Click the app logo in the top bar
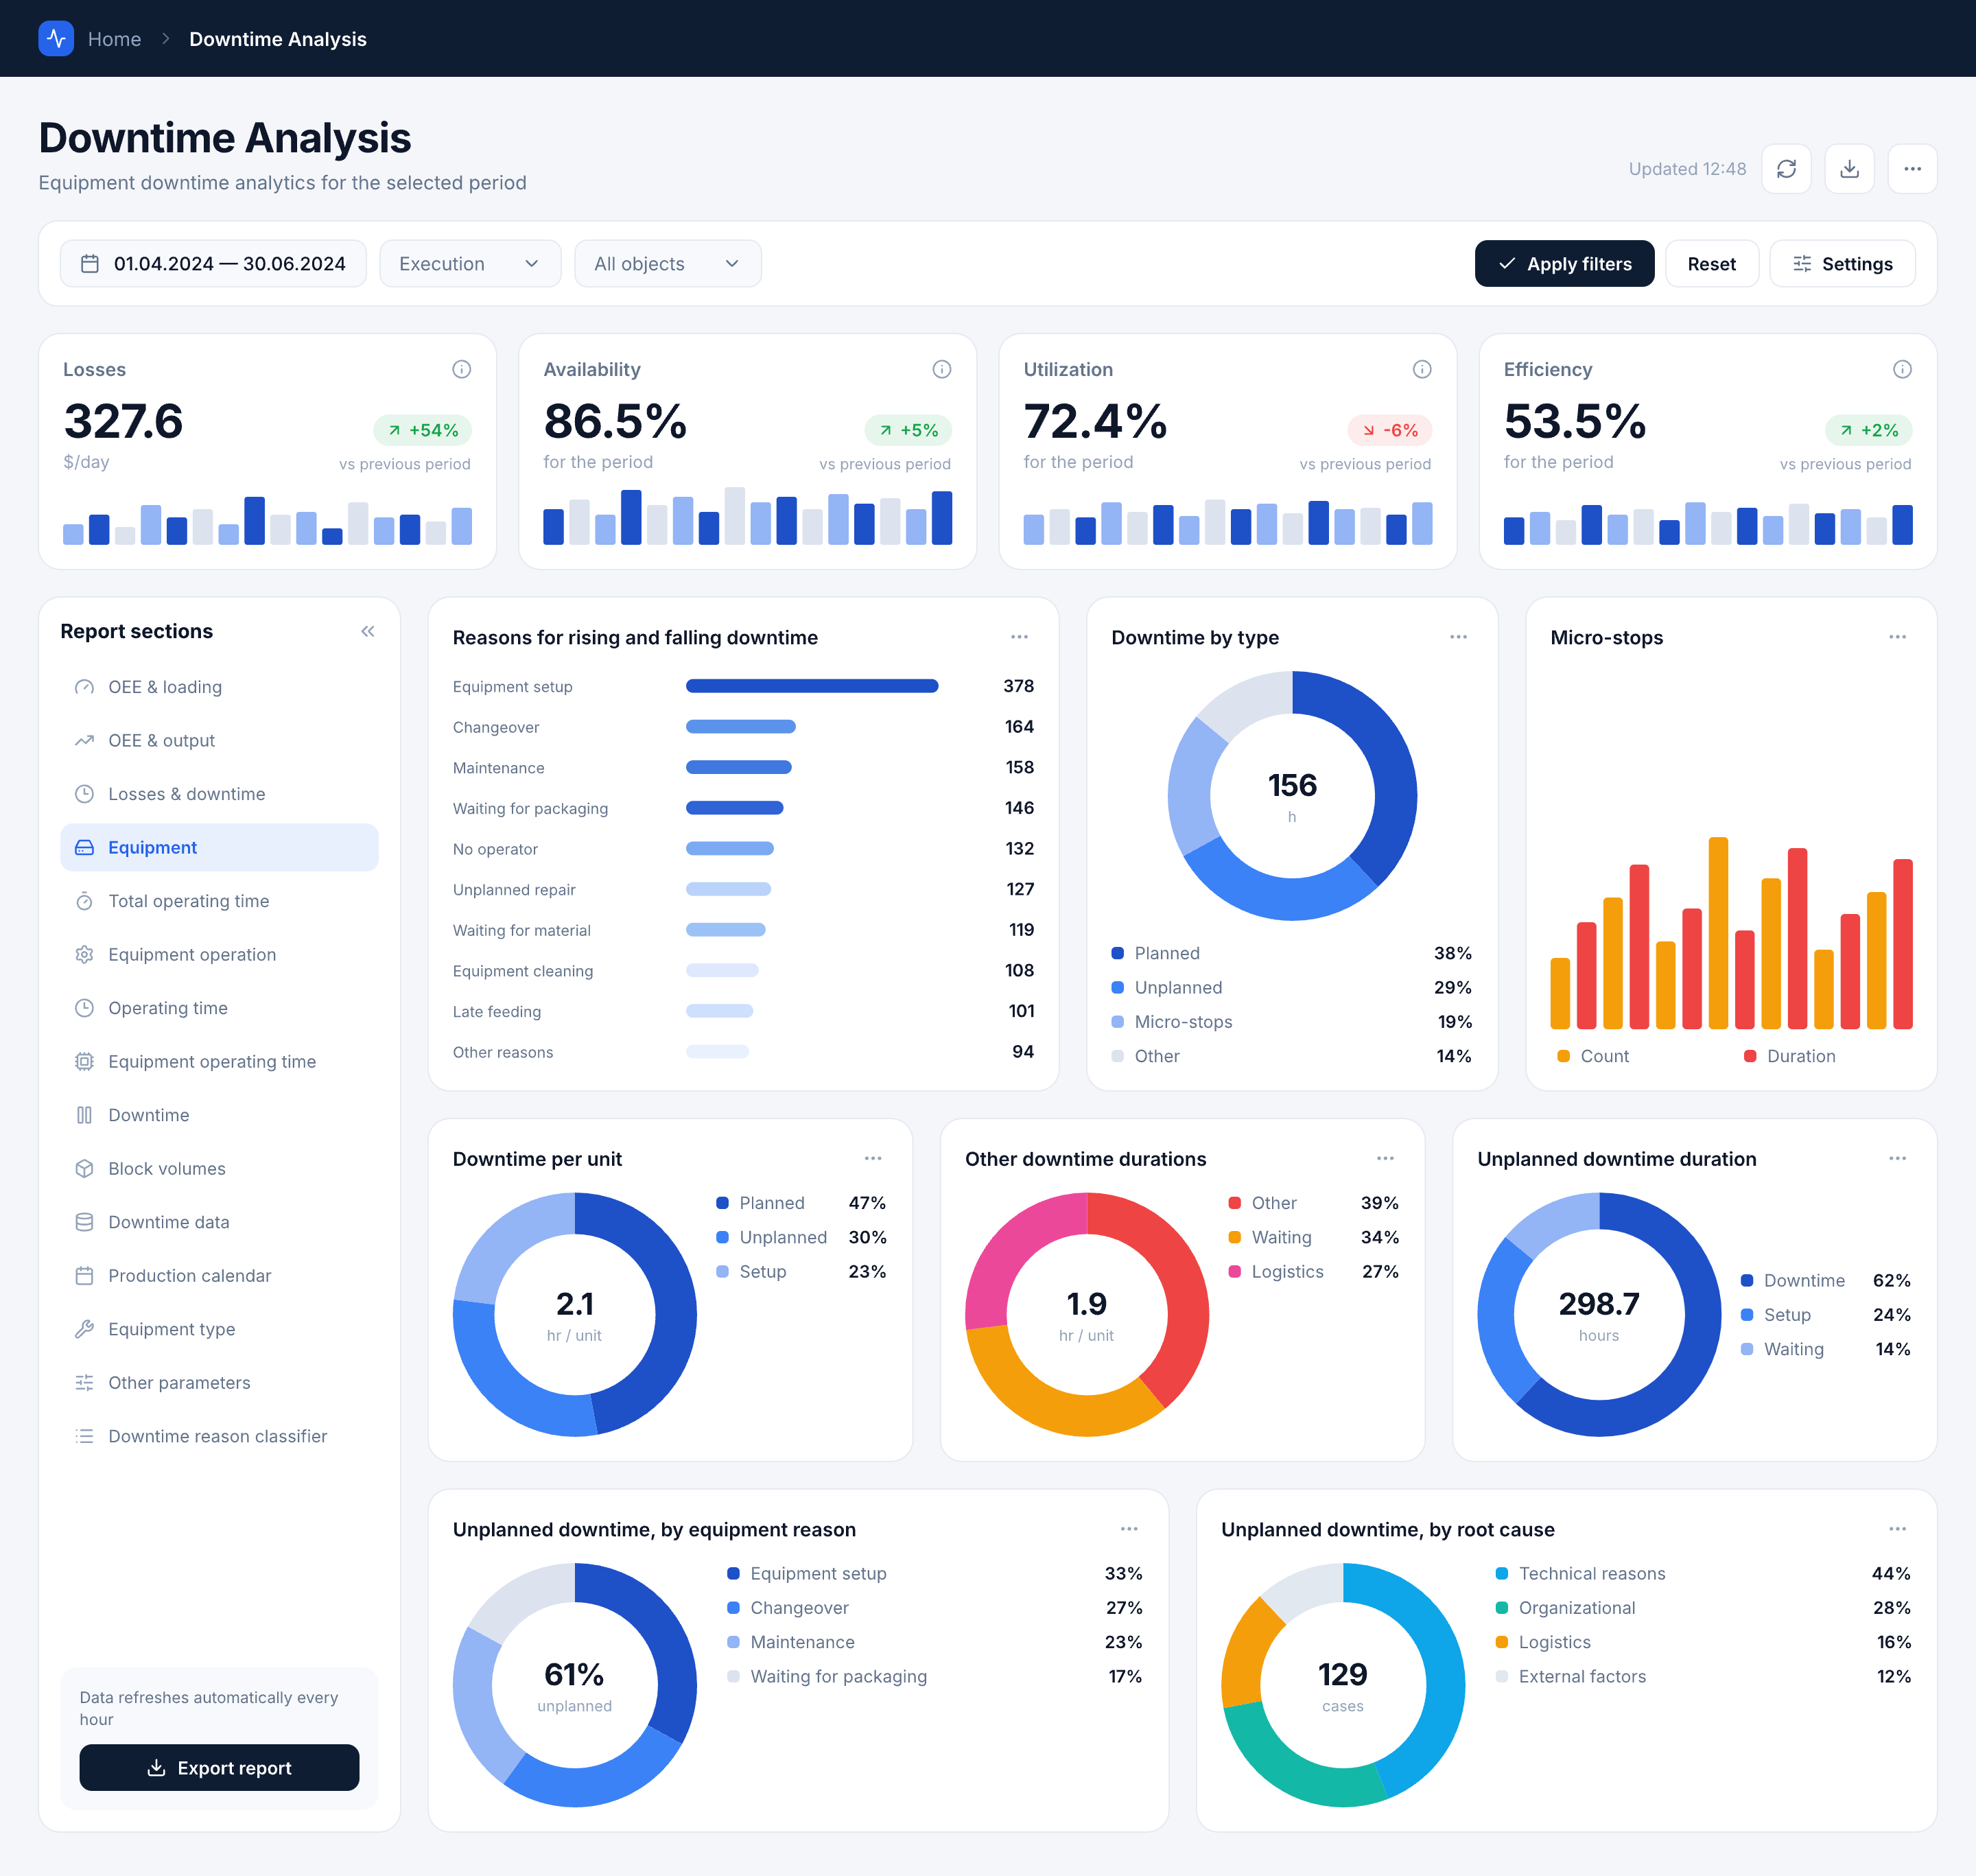The width and height of the screenshot is (1976, 1876). 56,39
